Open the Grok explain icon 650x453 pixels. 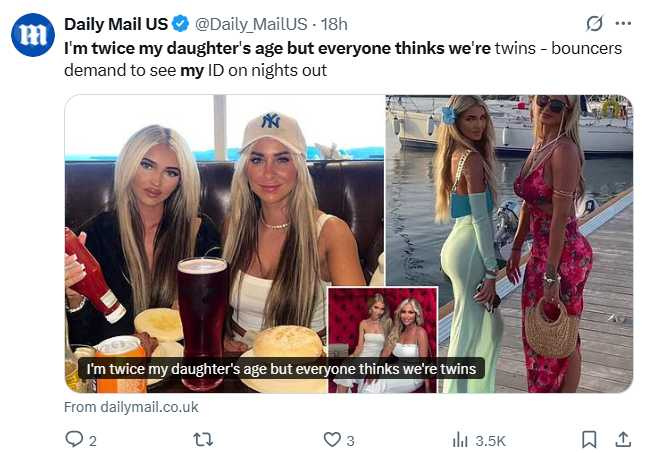coord(594,24)
